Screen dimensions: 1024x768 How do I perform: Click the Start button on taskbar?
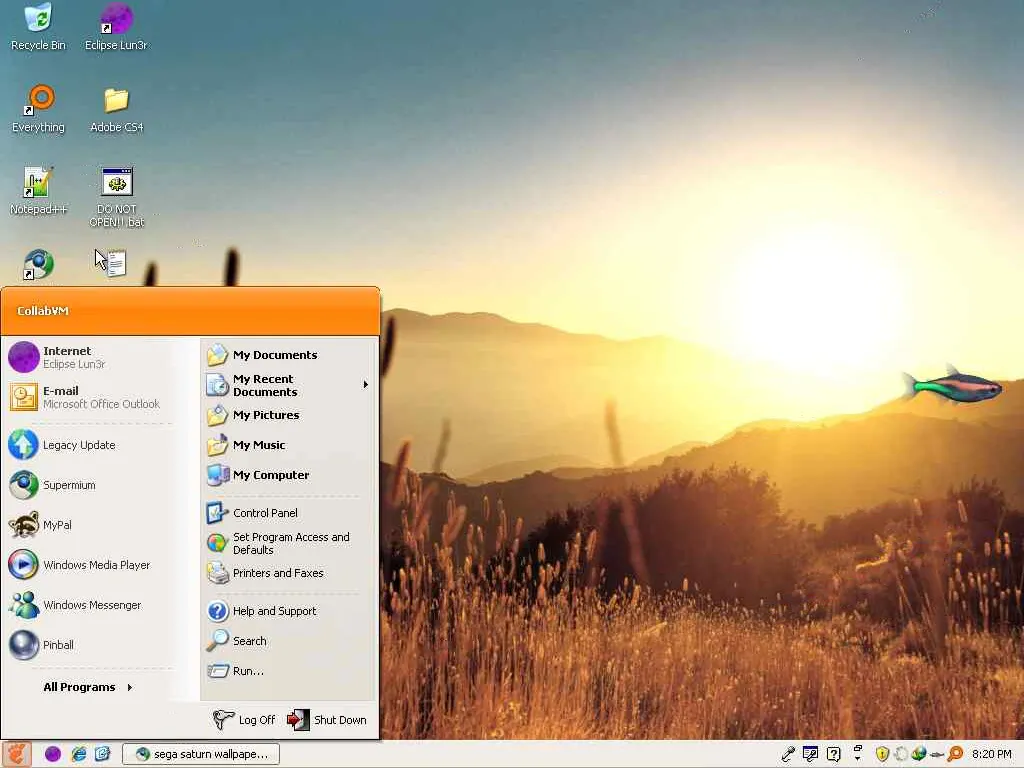16,754
